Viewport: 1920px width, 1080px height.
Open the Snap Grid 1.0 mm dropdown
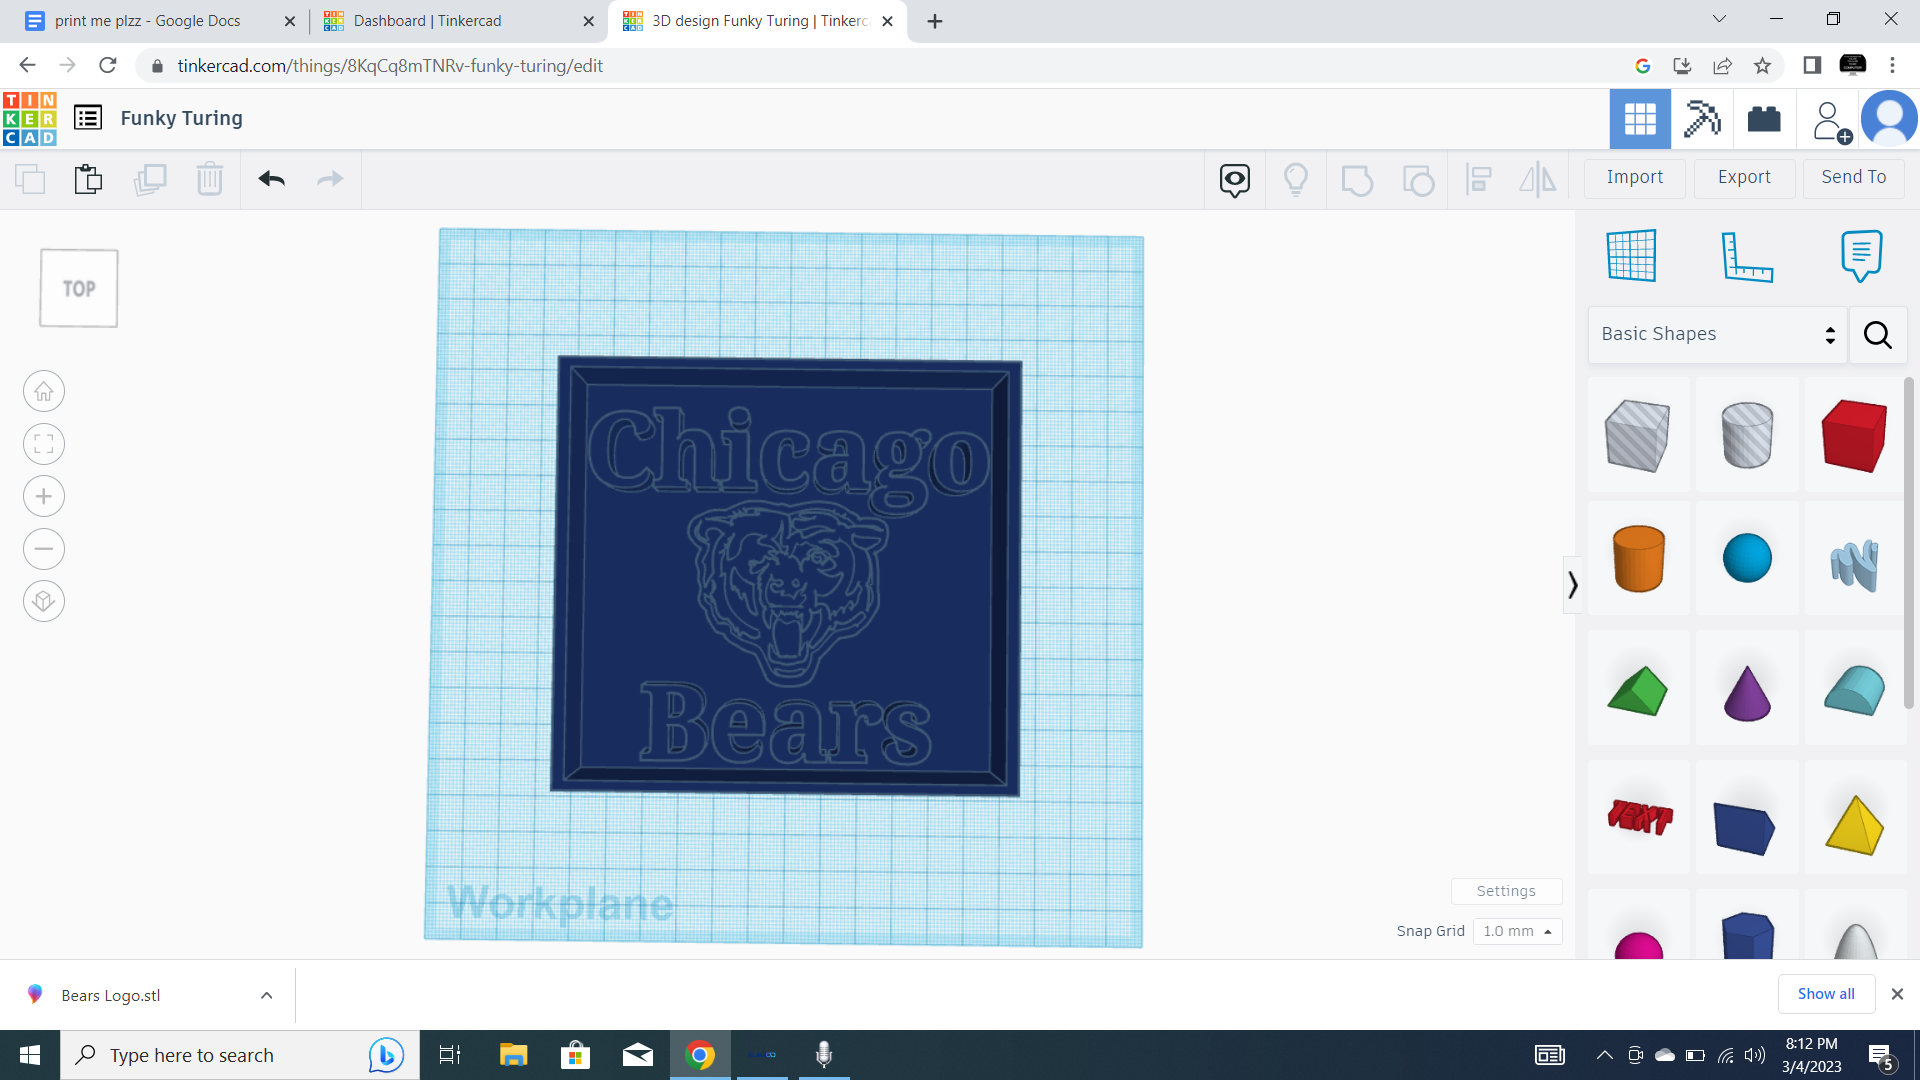[x=1517, y=931]
